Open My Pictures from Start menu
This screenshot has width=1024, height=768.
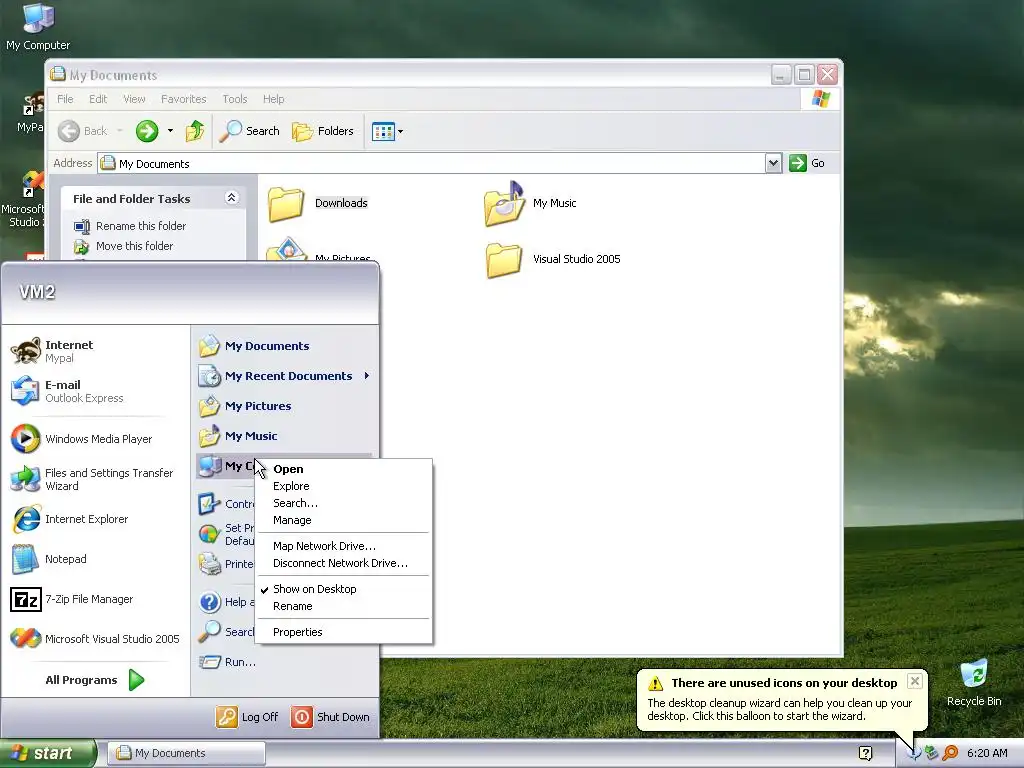pos(285,406)
